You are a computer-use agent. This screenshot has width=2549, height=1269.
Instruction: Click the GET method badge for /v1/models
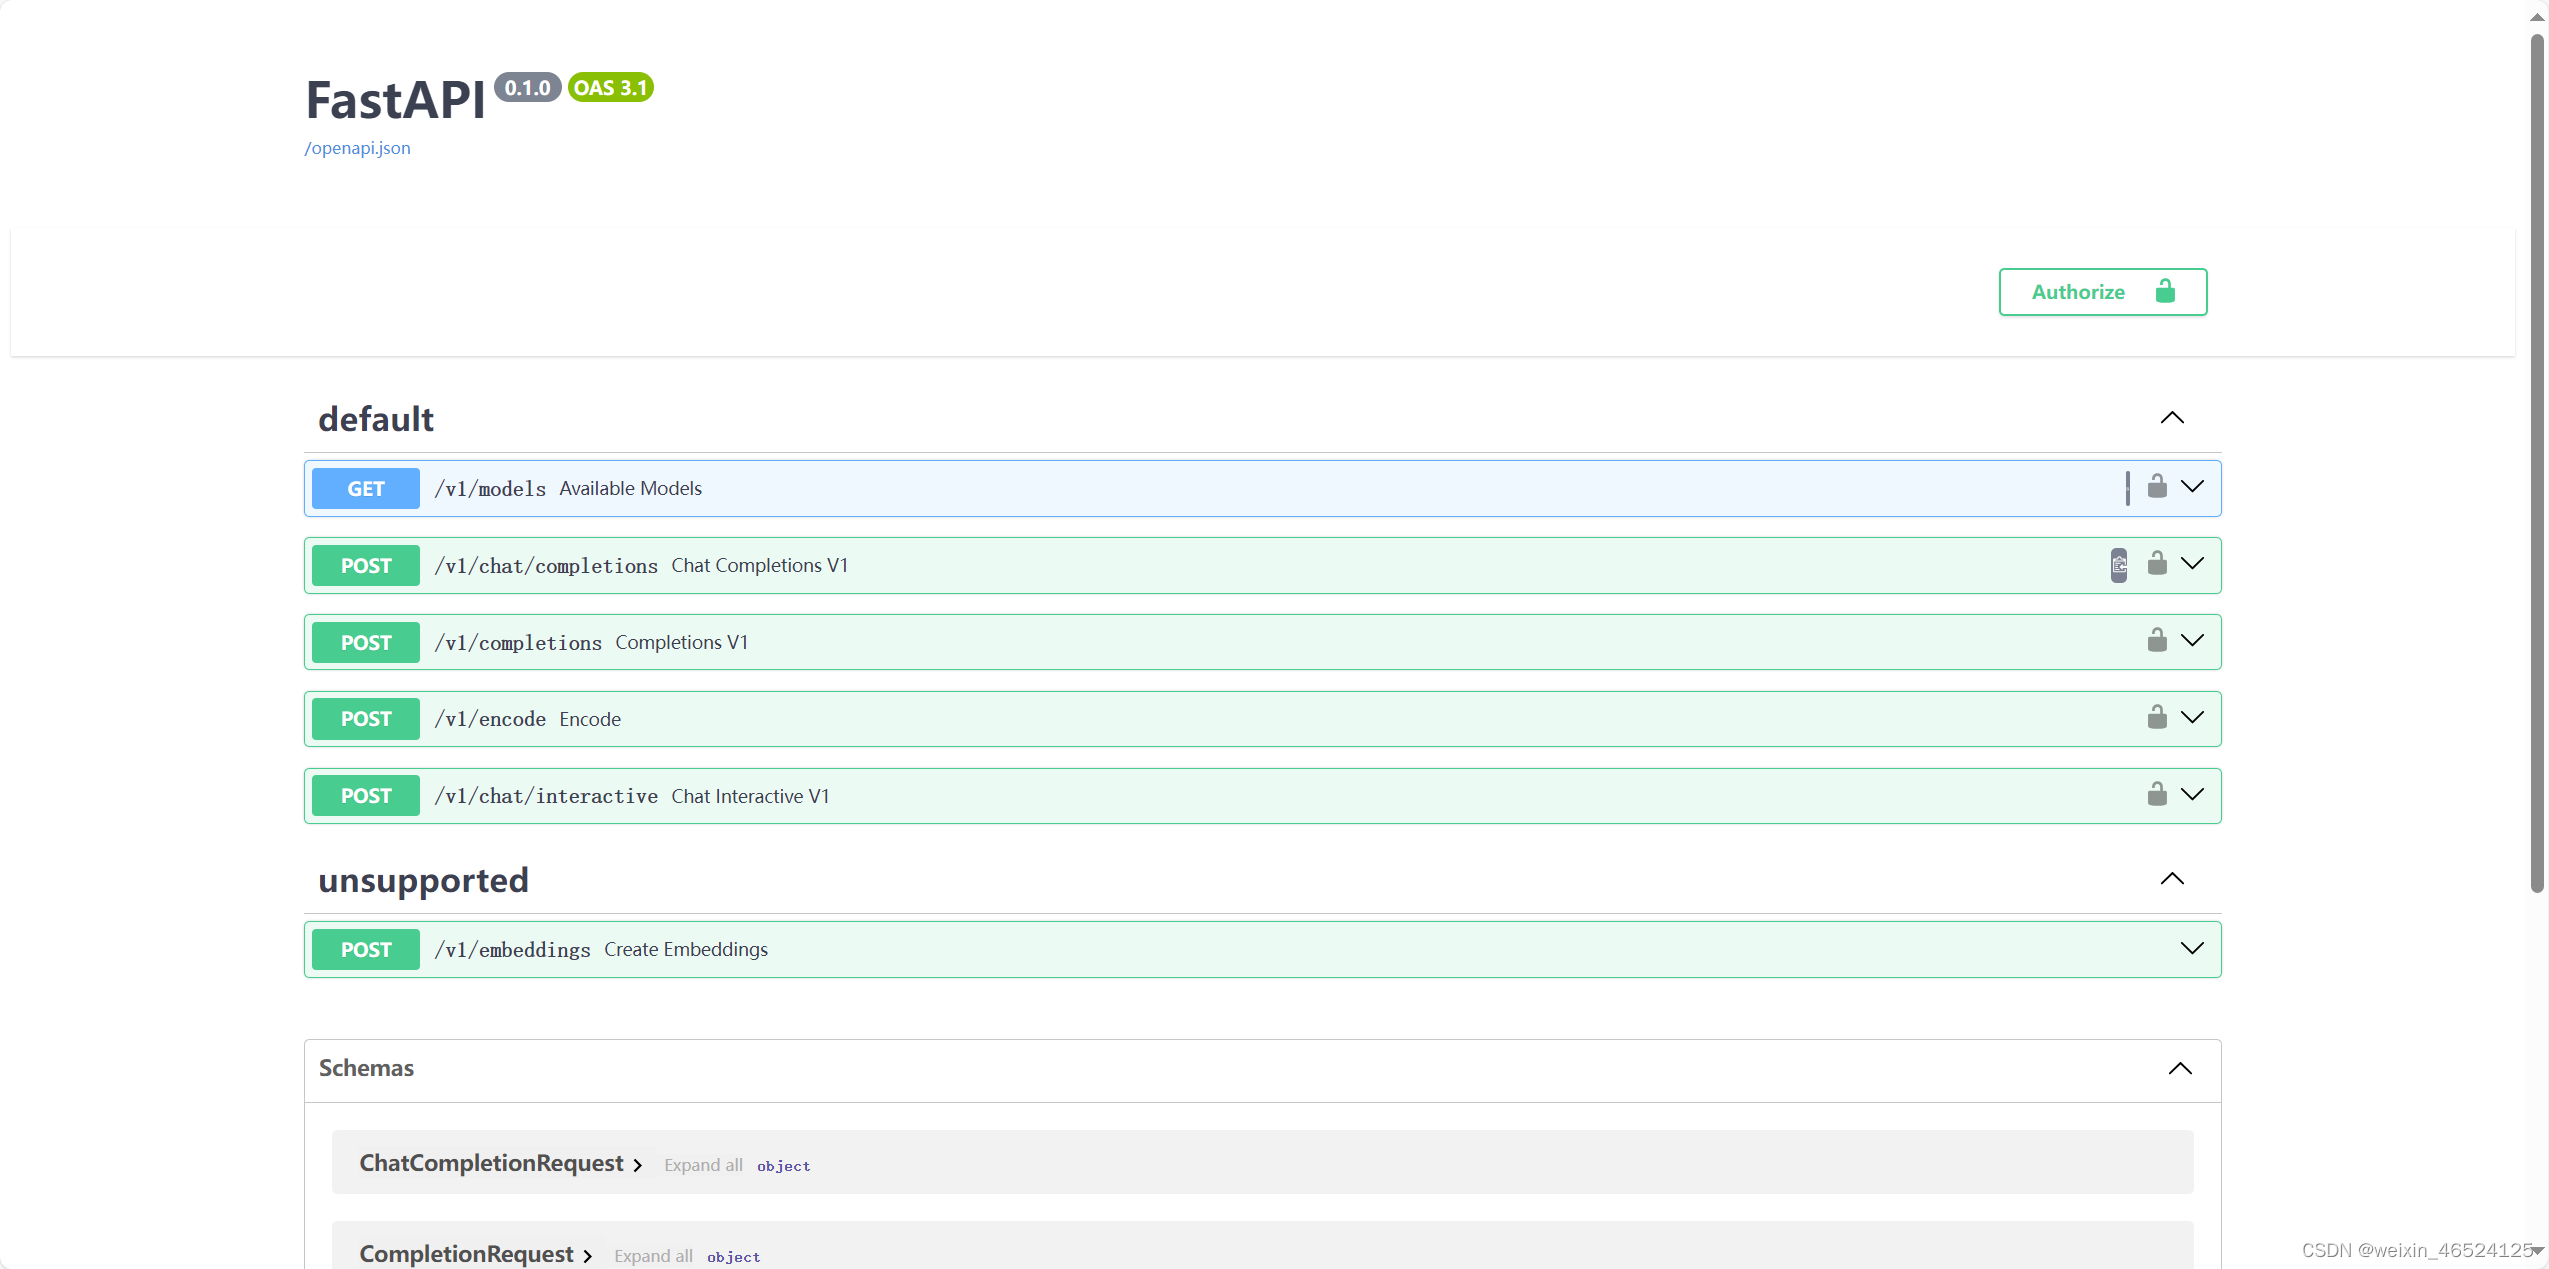click(366, 489)
